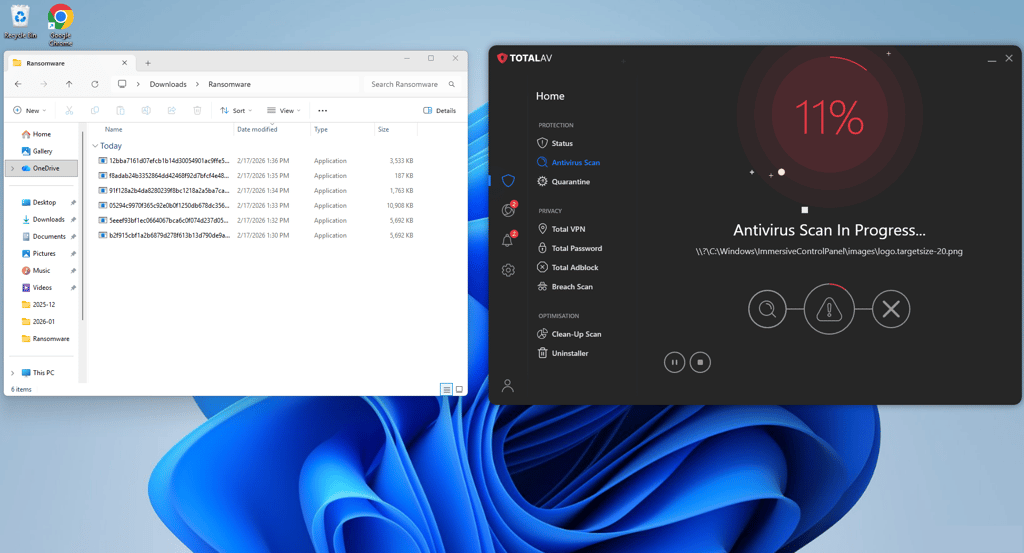1024x553 pixels.
Task: Click the Share icon in Explorer toolbar
Action: [x=172, y=110]
